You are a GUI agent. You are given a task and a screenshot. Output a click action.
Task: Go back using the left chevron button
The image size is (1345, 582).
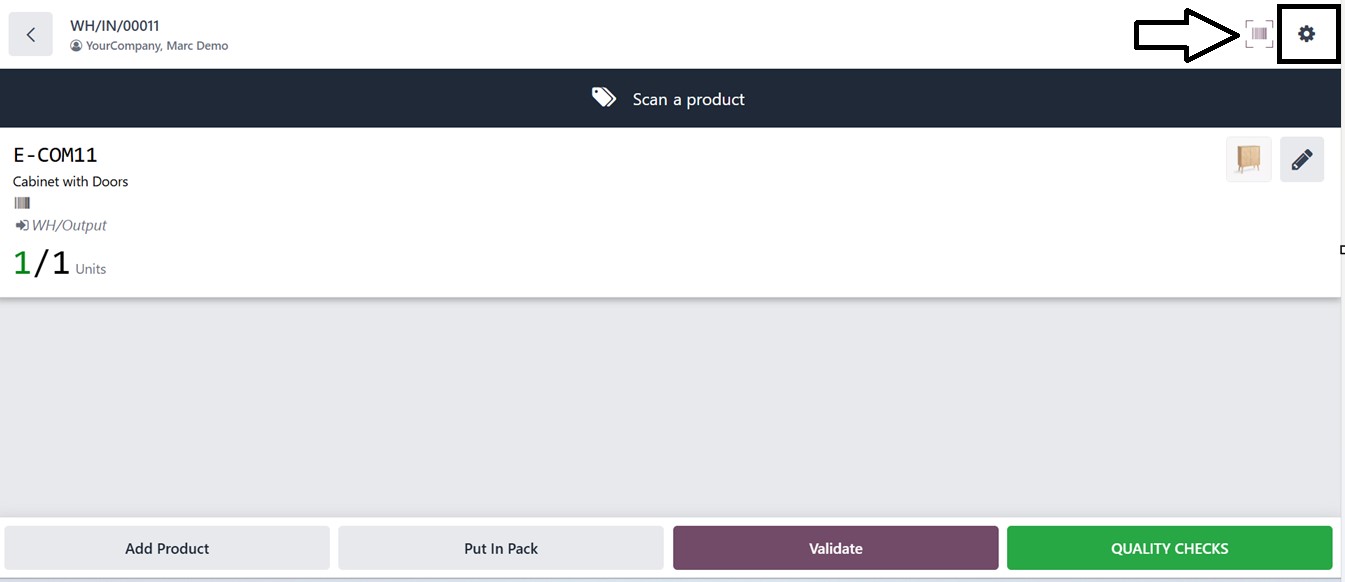tap(31, 34)
